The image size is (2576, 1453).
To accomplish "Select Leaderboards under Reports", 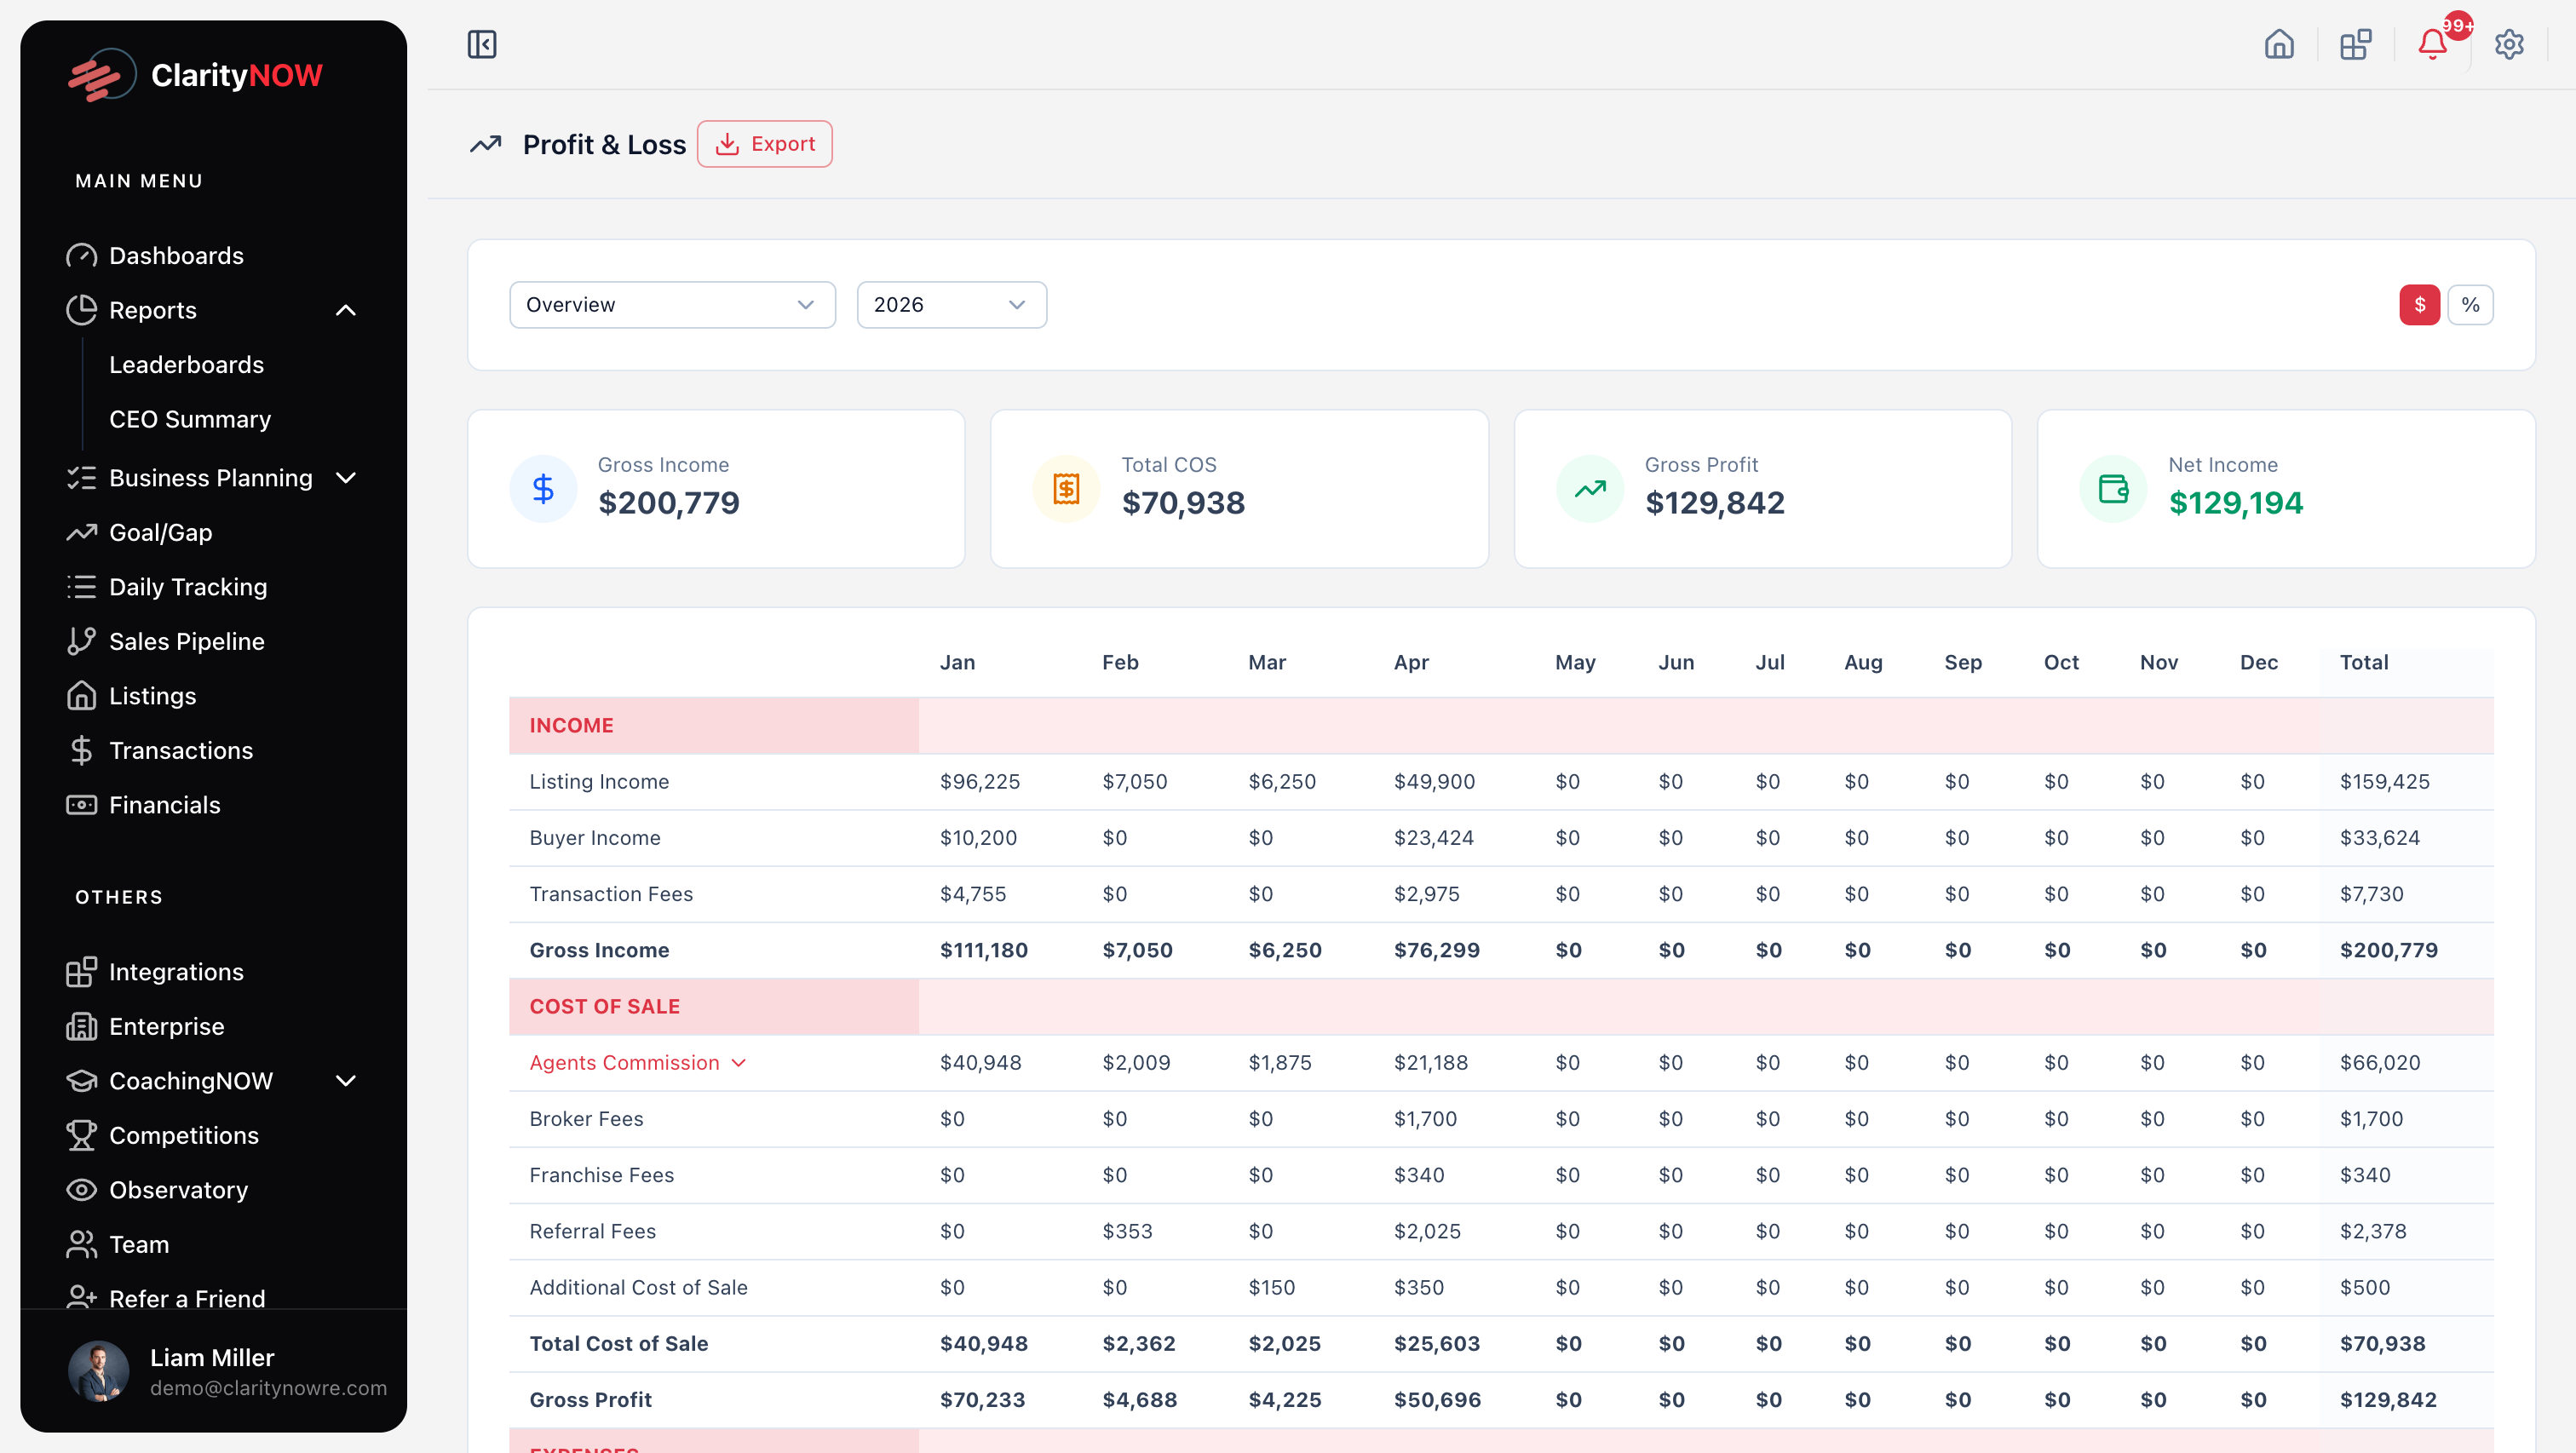I will tap(186, 364).
